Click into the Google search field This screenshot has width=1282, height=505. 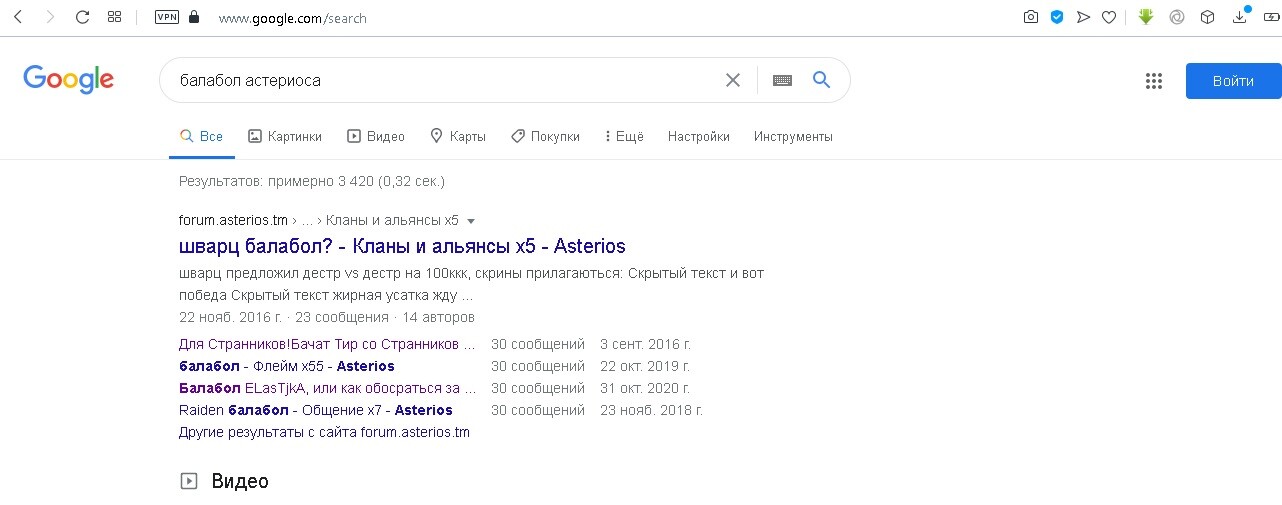pyautogui.click(x=440, y=80)
